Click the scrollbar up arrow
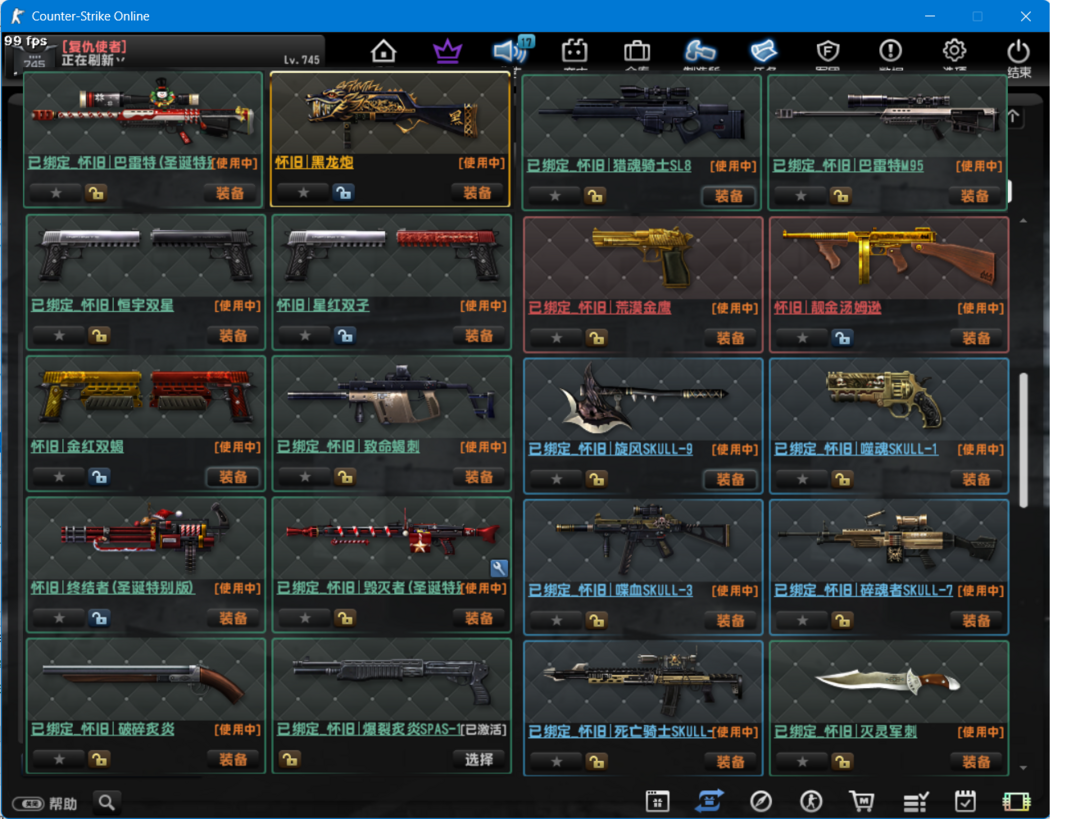Viewport: 1080px width, 819px height. coord(1024,220)
